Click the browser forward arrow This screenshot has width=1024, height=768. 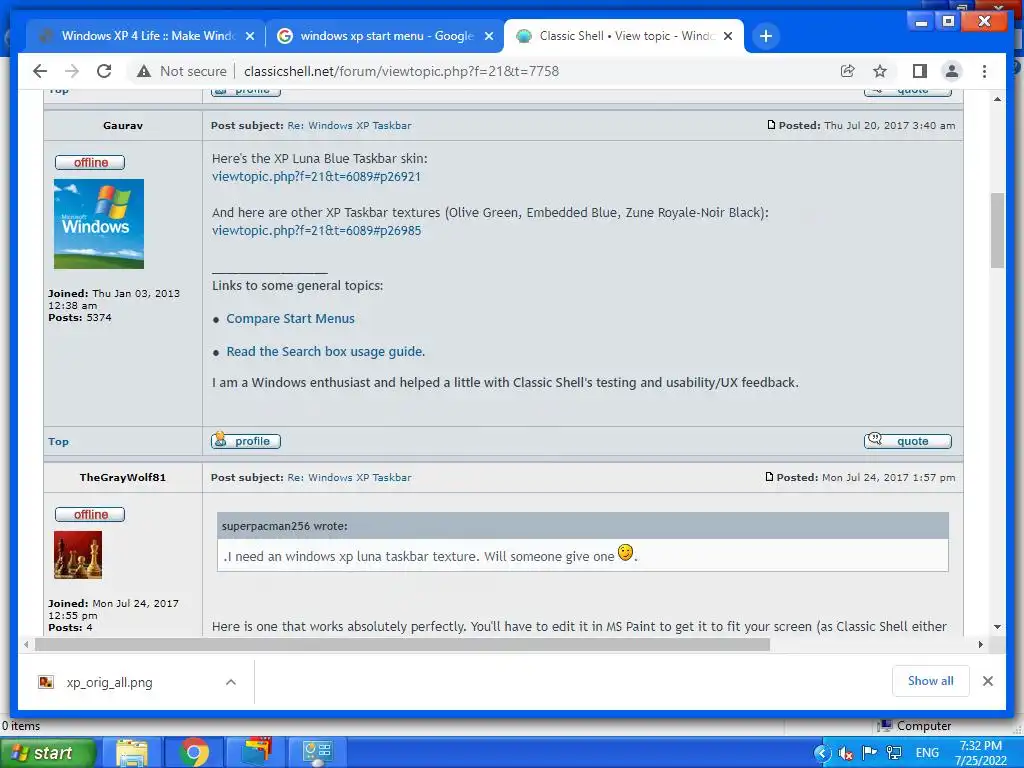pos(72,71)
